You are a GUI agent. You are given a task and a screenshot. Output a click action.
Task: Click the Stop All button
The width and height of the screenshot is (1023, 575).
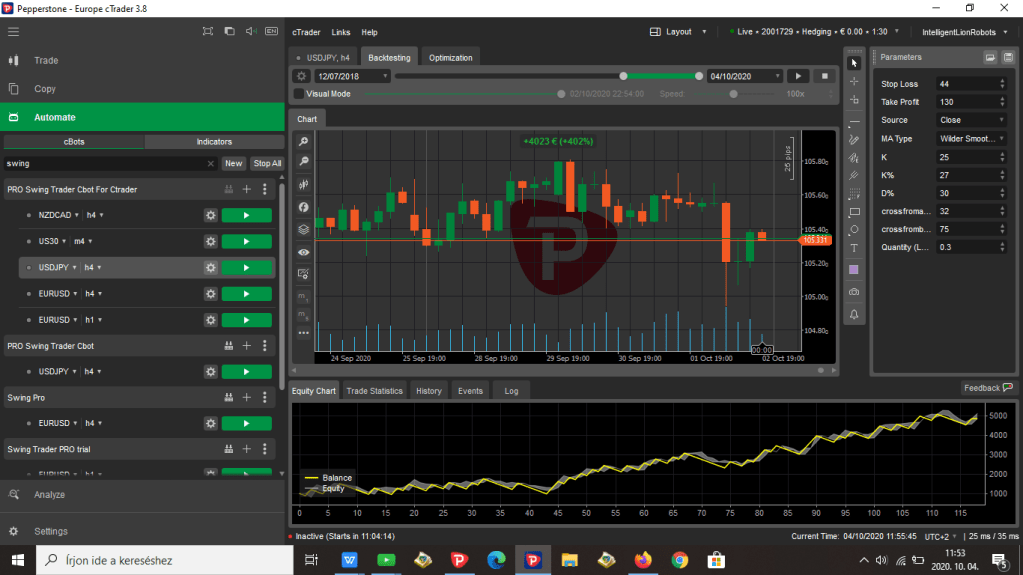pyautogui.click(x=267, y=163)
